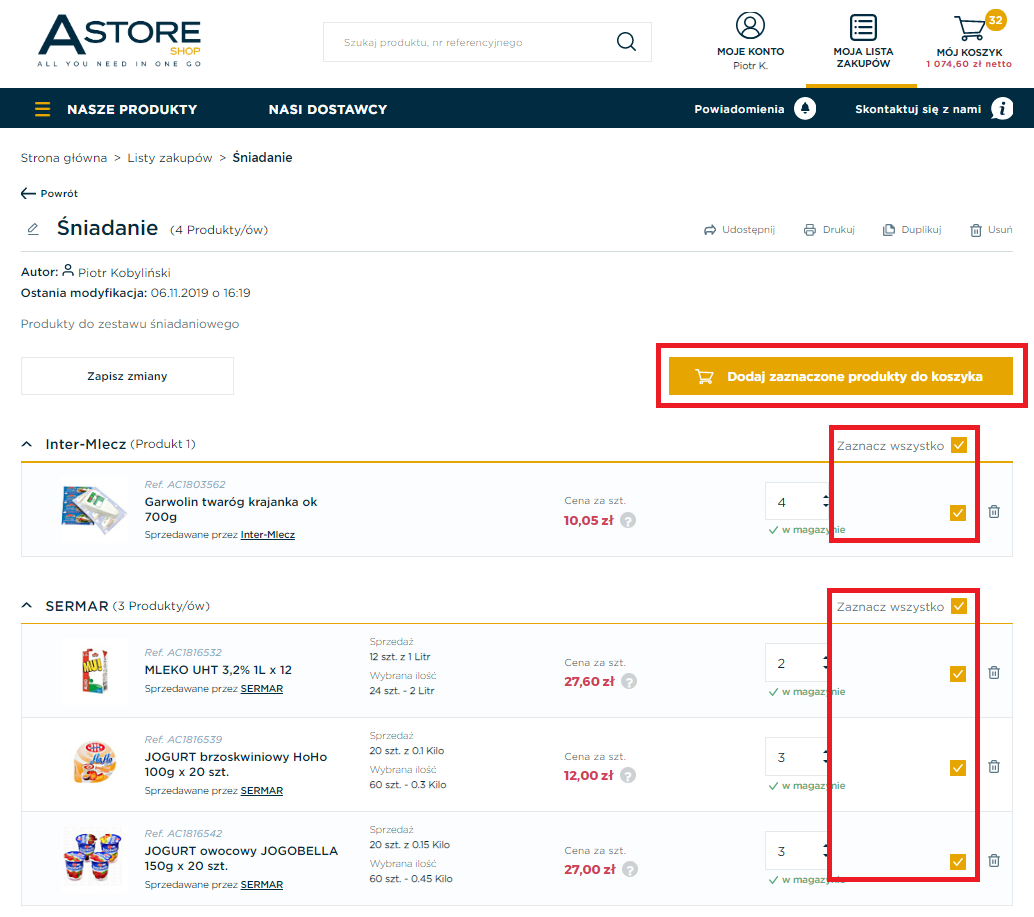This screenshot has width=1034, height=917.
Task: Open SERMAR seller link under JOGURT brzoskwiniowy
Action: 262,790
